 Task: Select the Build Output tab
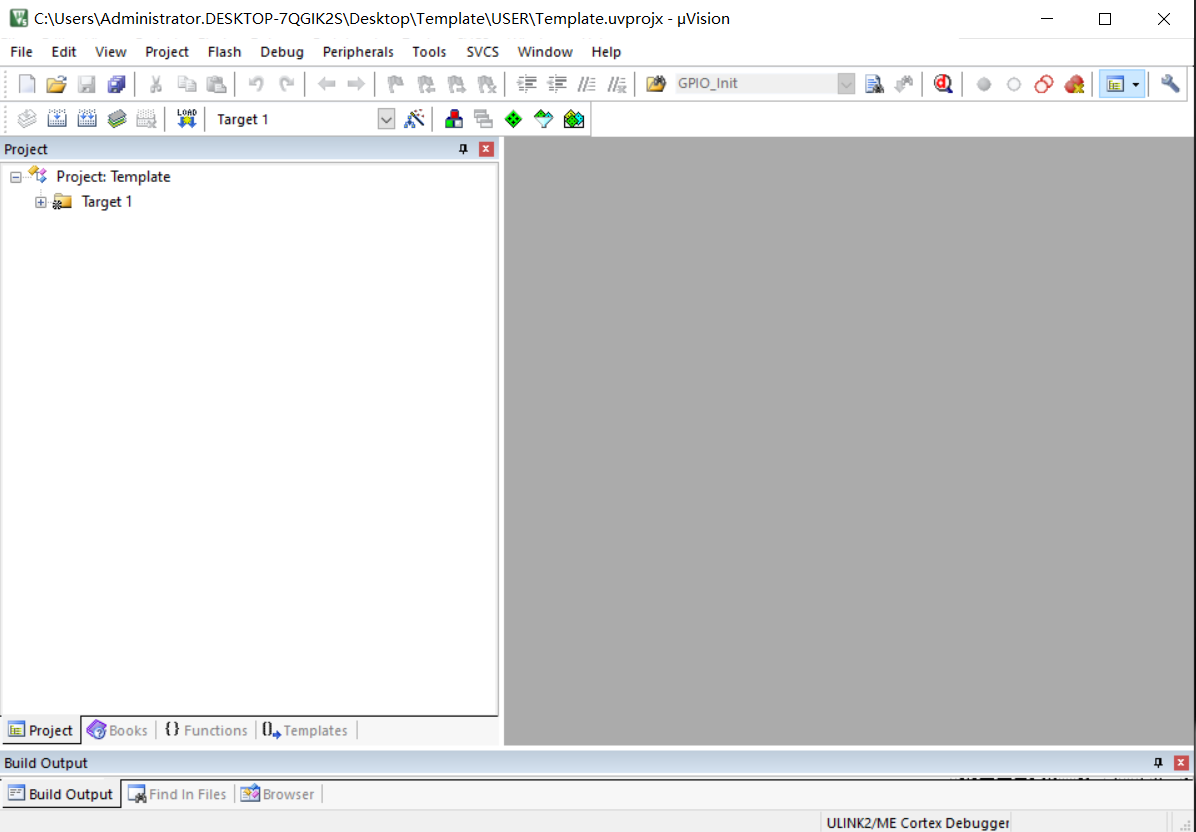point(60,795)
